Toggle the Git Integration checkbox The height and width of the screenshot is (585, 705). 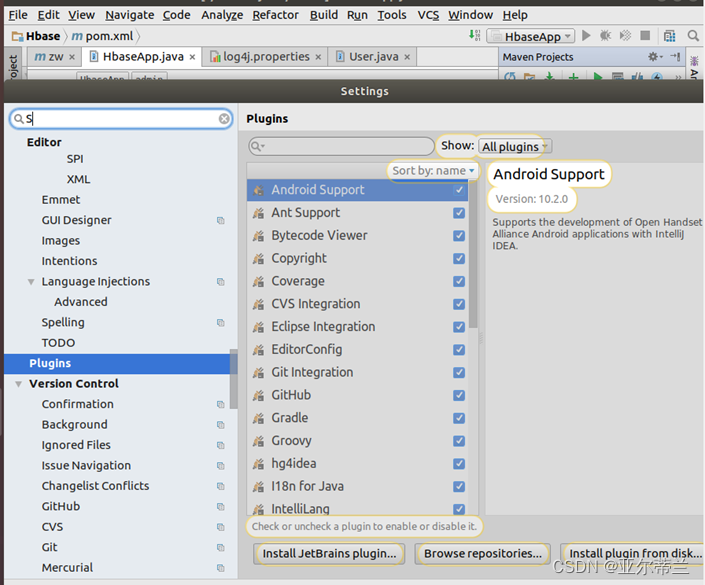pyautogui.click(x=459, y=372)
